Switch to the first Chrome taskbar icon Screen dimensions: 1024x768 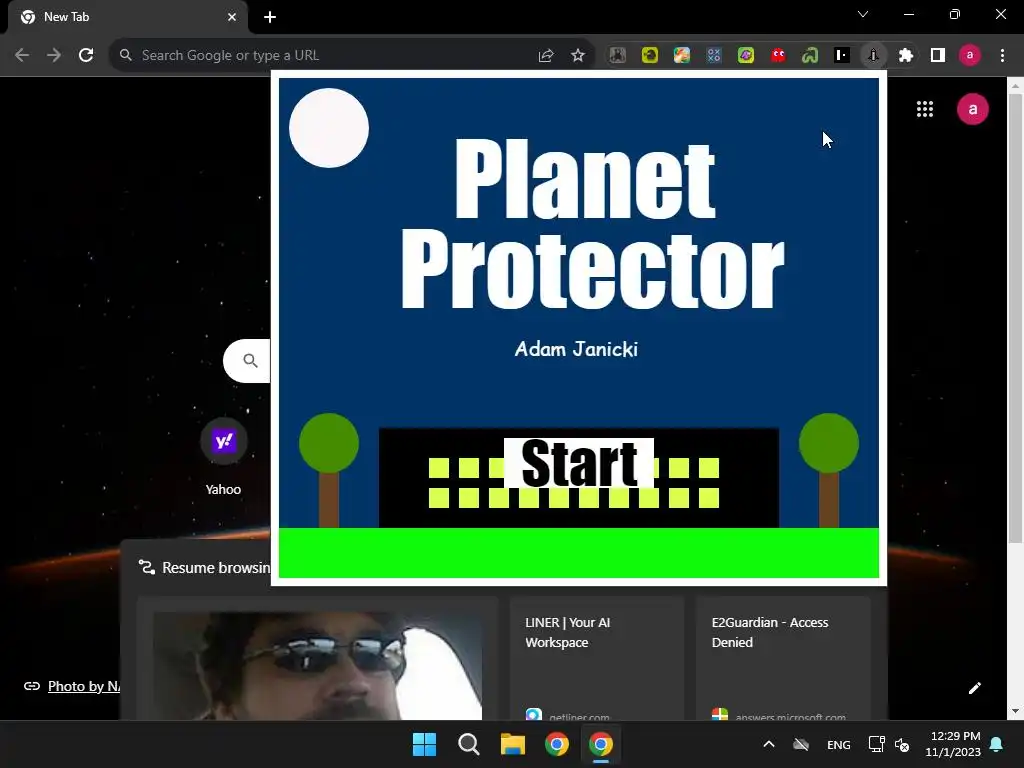point(556,744)
